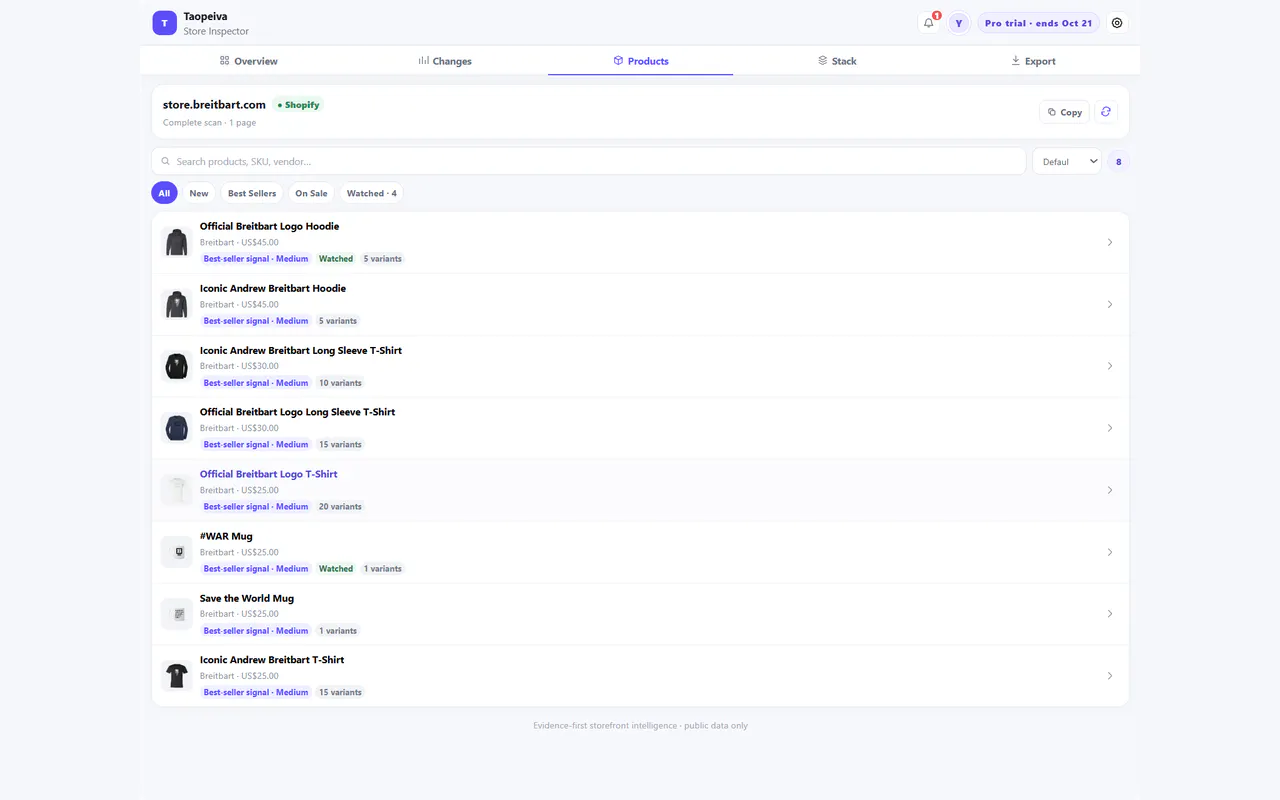Select the All filter chip
The image size is (1280, 800).
click(164, 193)
